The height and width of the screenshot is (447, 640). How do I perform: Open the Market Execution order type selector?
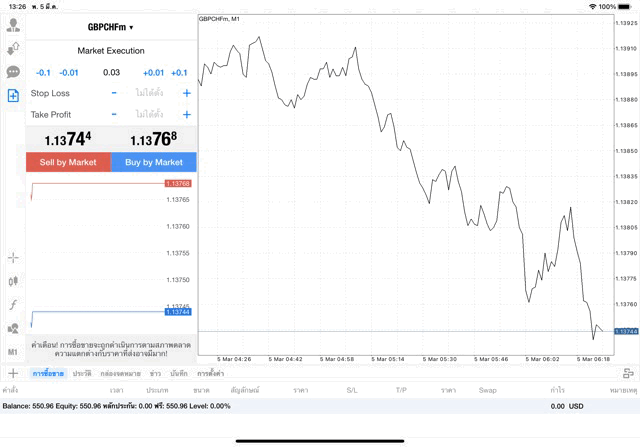tap(111, 50)
